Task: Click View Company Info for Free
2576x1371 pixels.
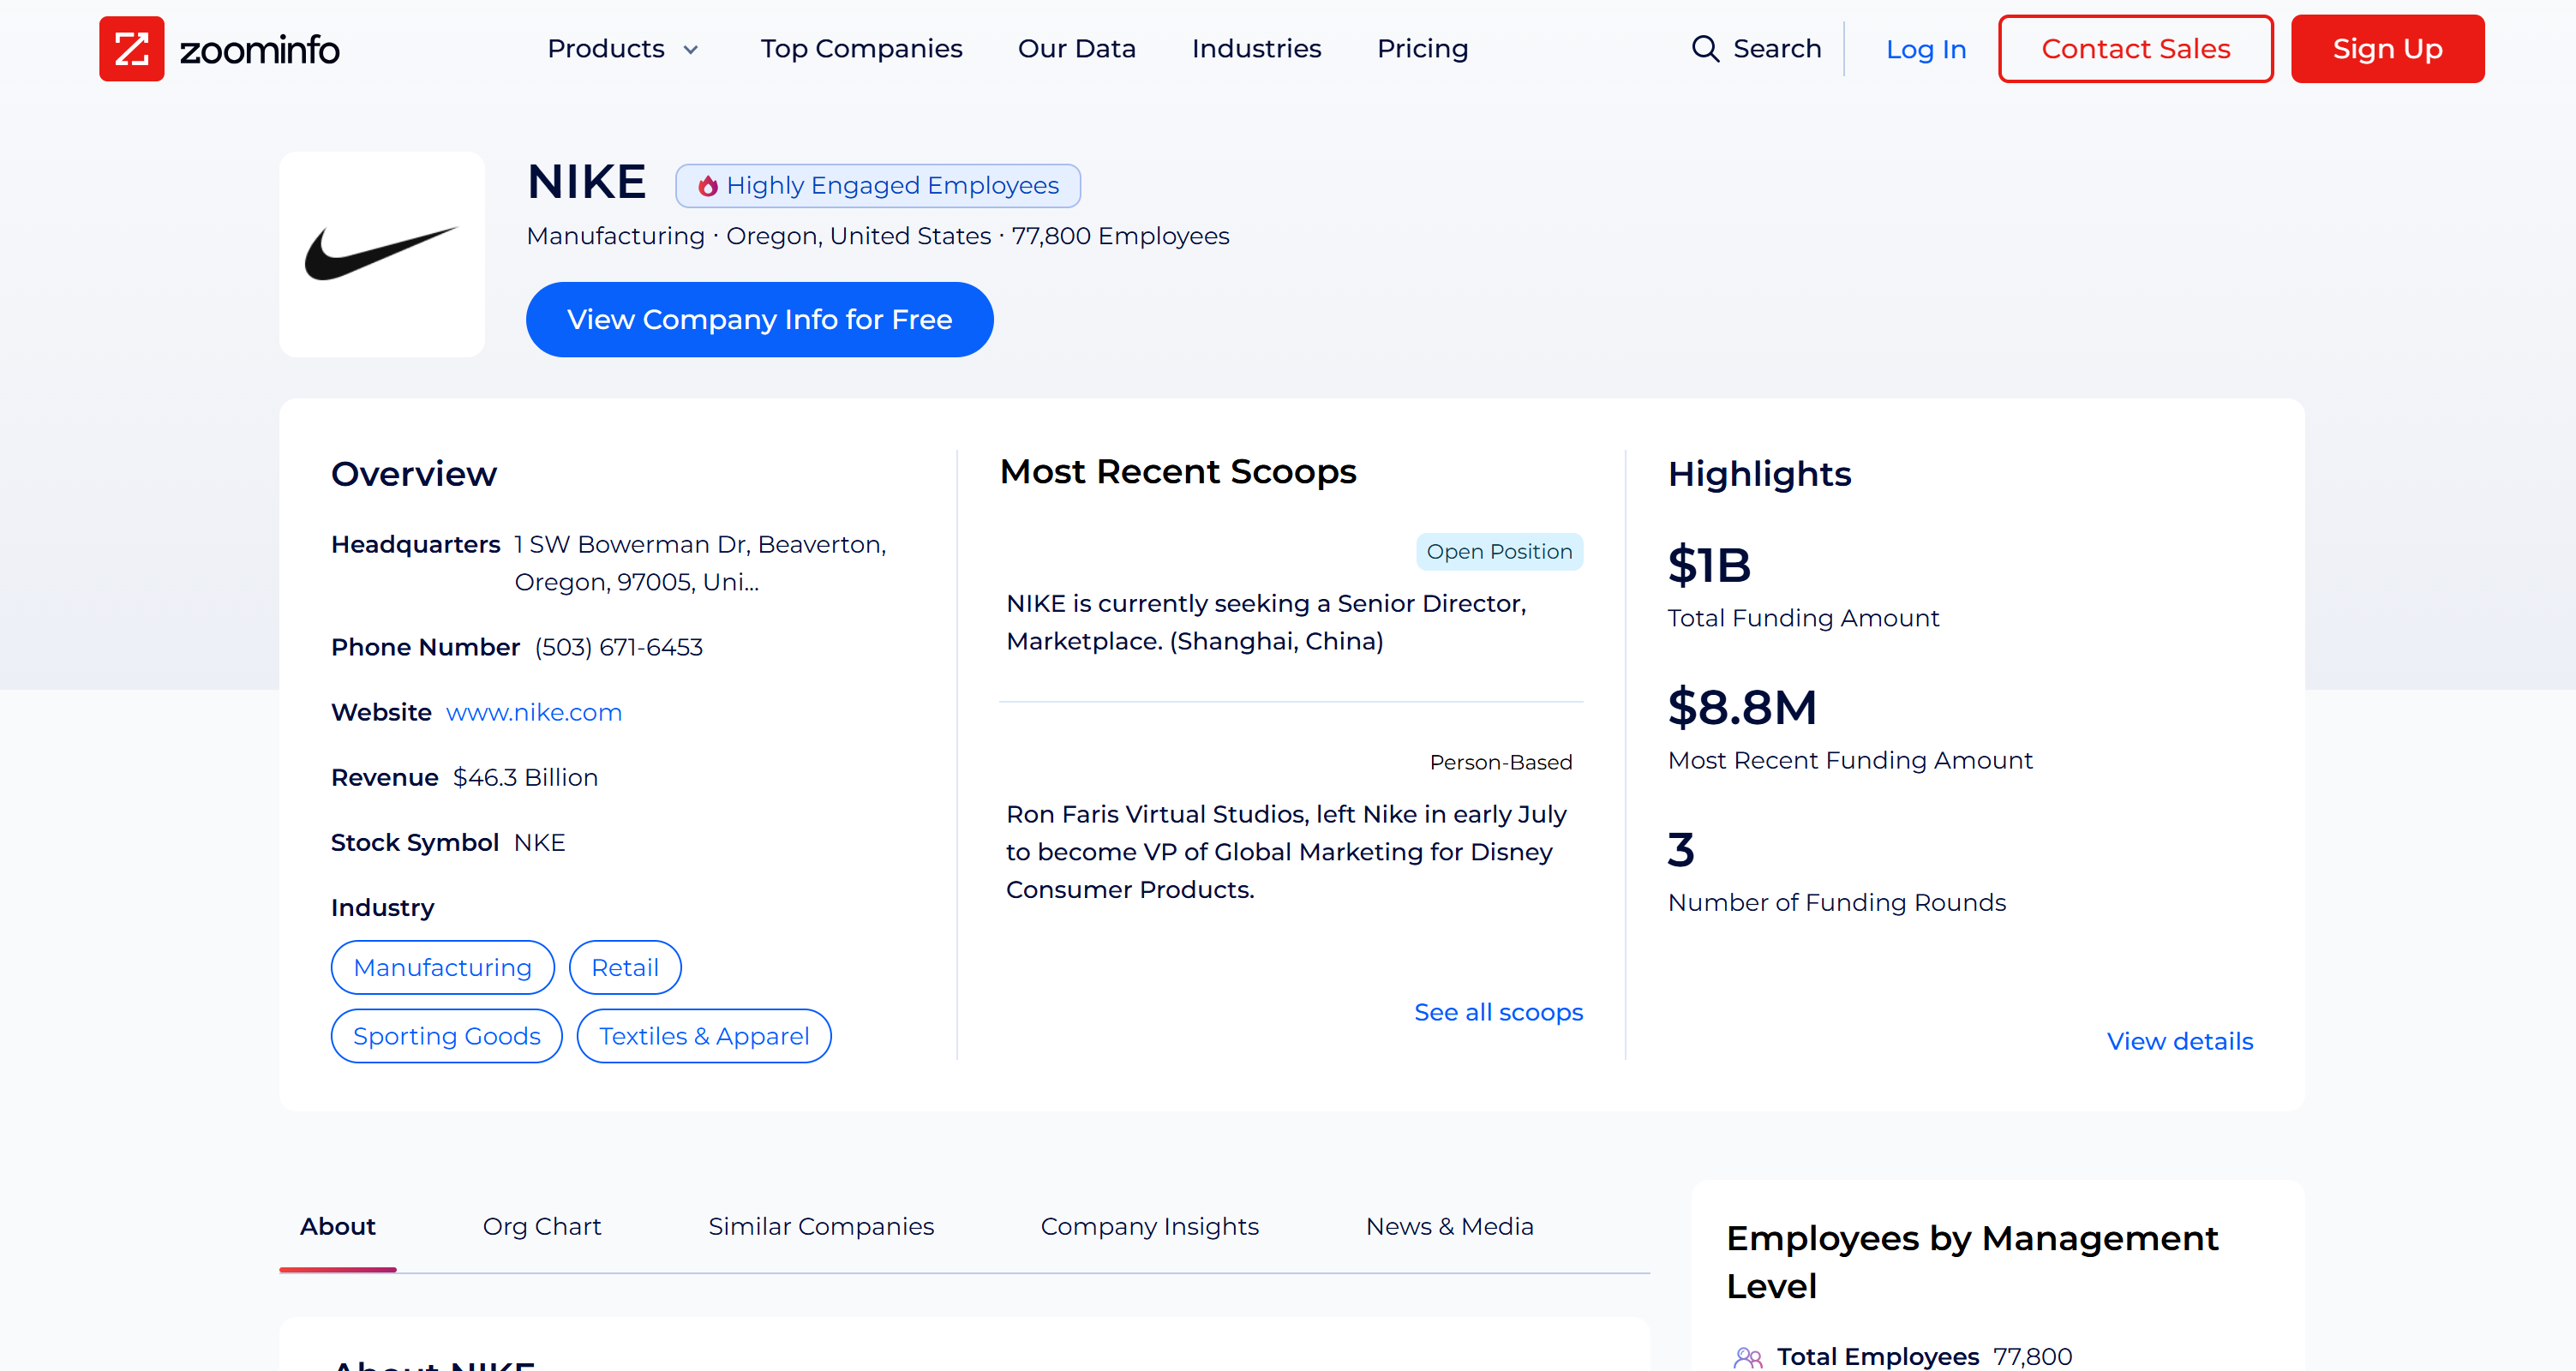Action: (x=759, y=319)
